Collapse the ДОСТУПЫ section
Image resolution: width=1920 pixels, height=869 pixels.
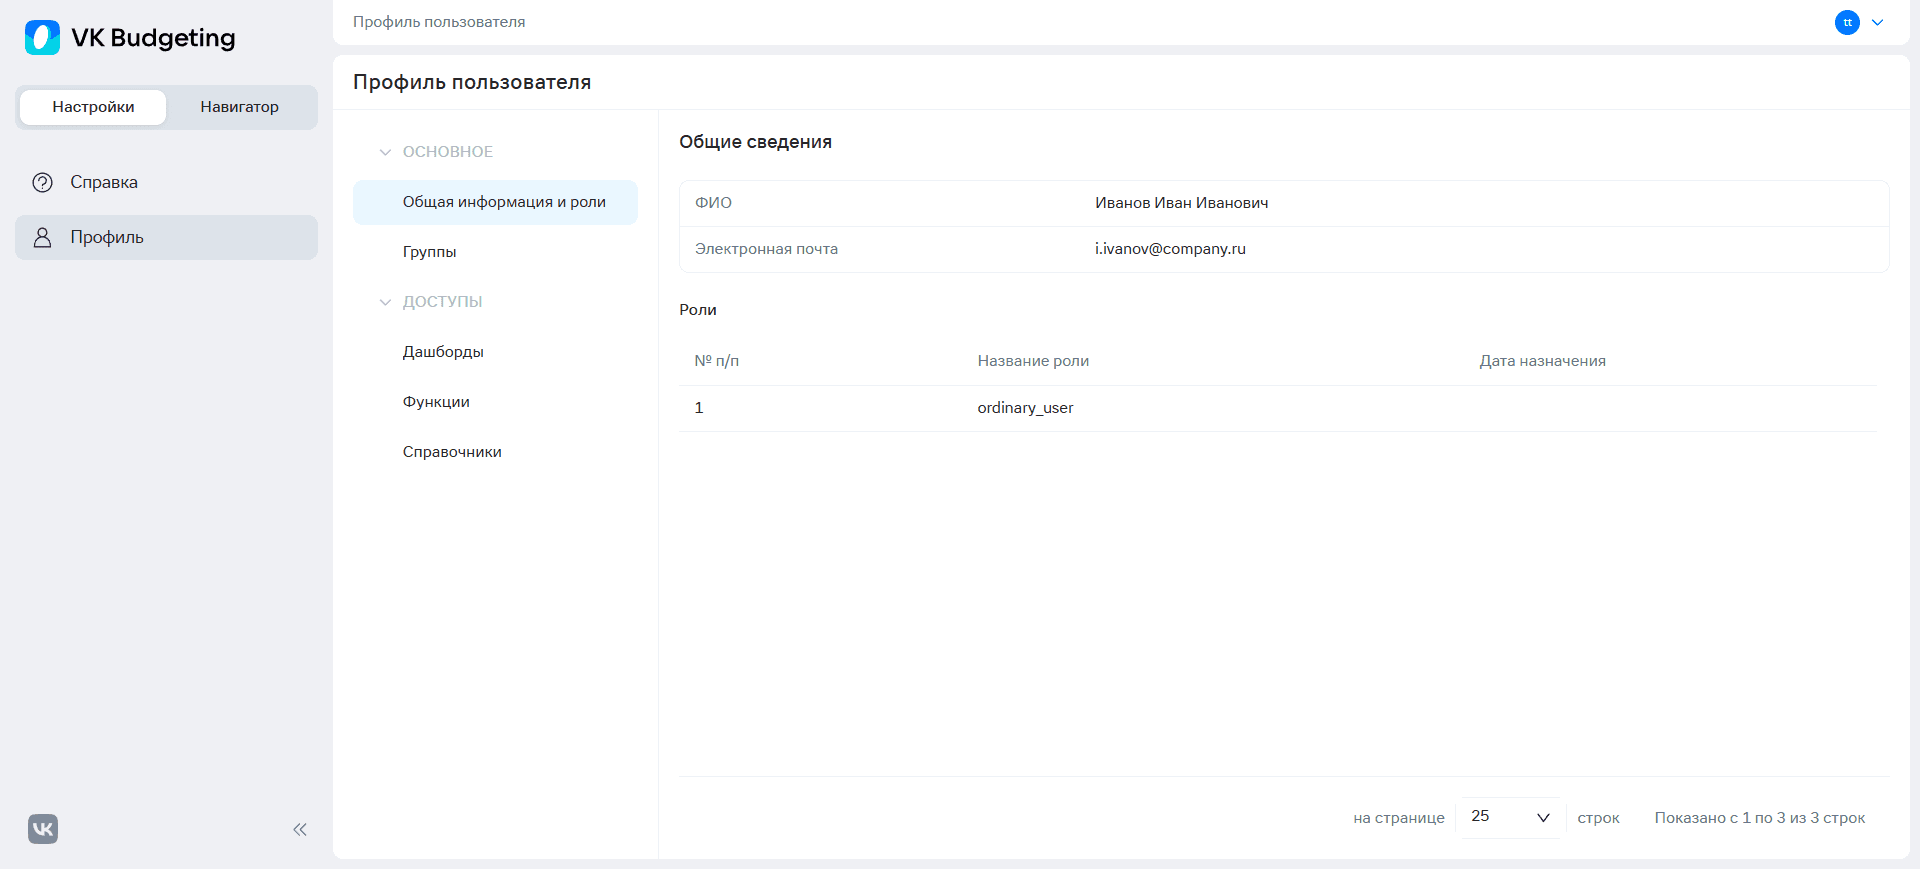click(x=385, y=302)
